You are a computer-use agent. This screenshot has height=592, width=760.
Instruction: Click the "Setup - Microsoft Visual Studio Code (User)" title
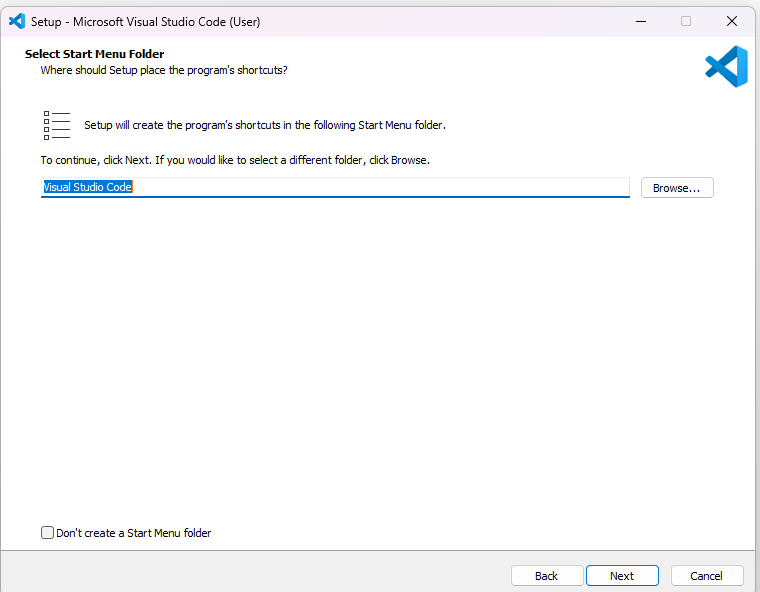[145, 22]
